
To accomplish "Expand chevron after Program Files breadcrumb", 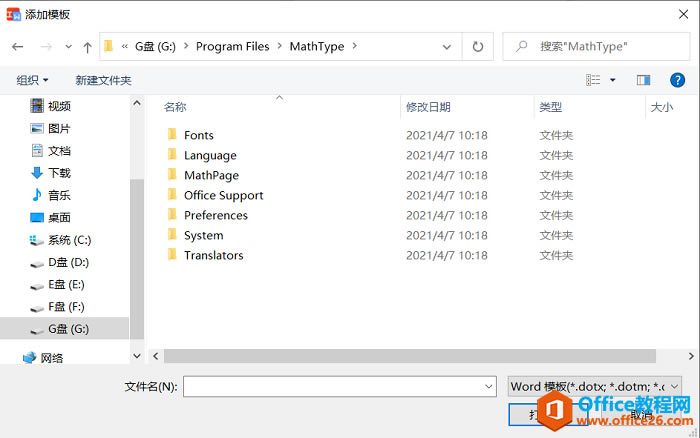I will click(x=279, y=46).
